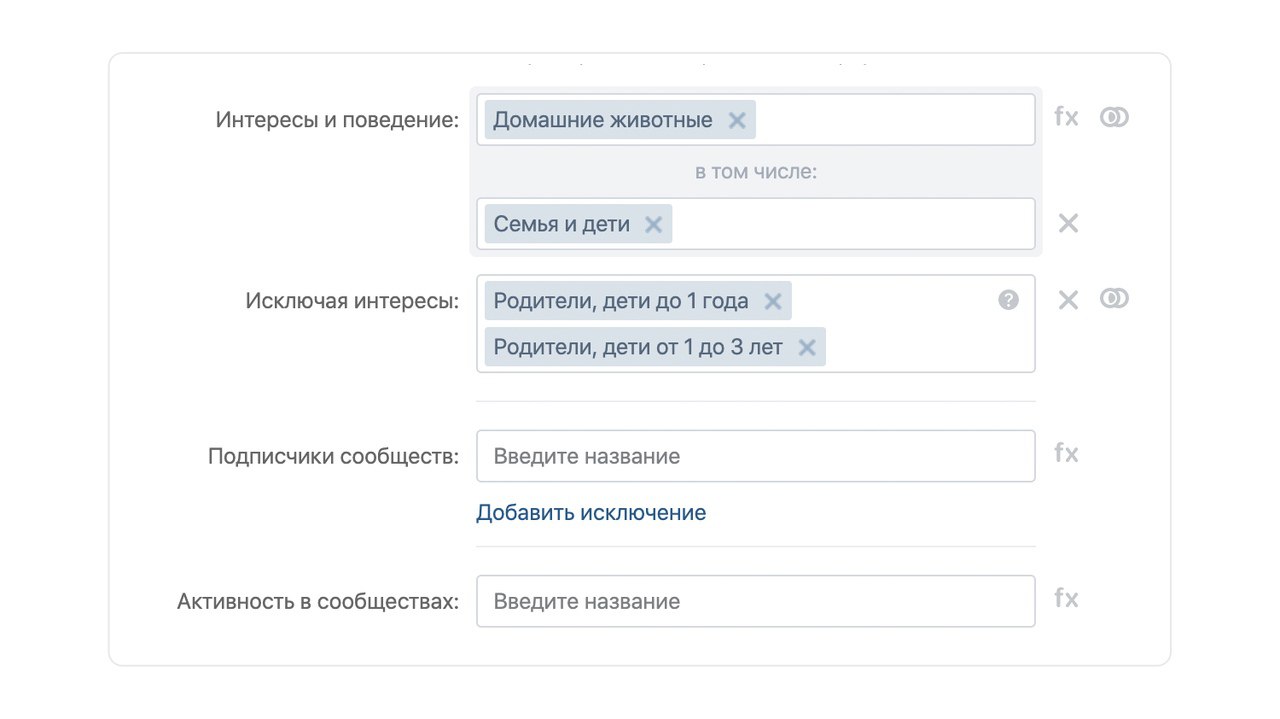Click the overlapping circles icon beside Исключая интересы
The width and height of the screenshot is (1280, 719).
coord(1114,299)
